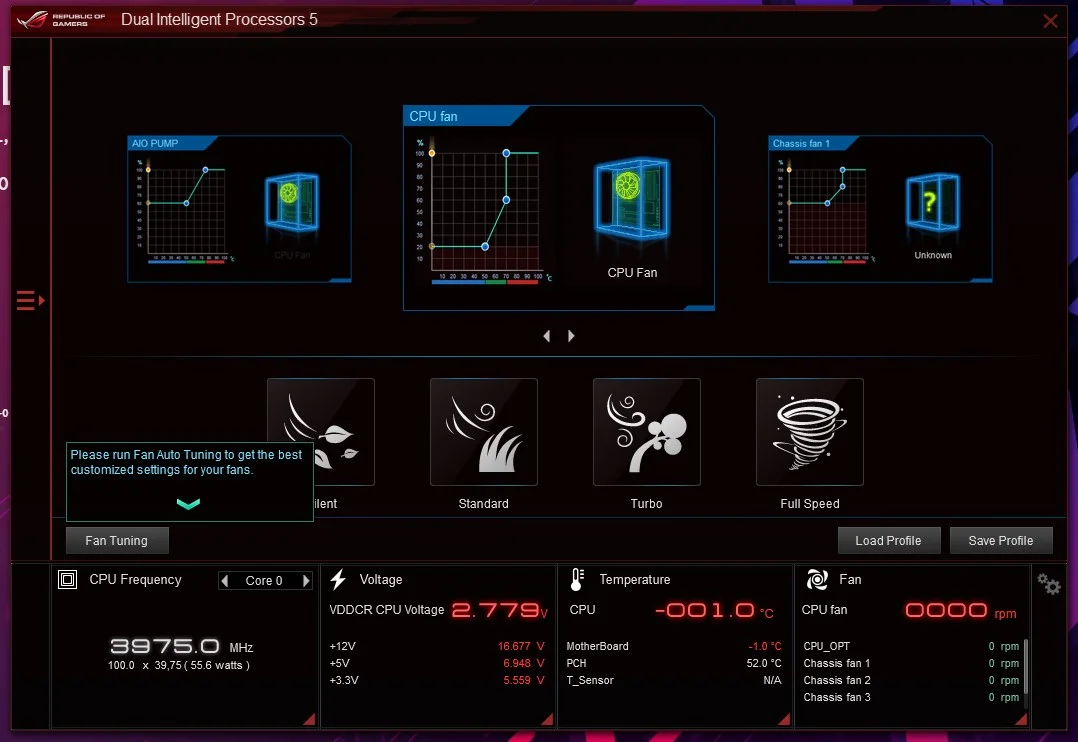The width and height of the screenshot is (1078, 742).
Task: Switch to next core with right arrow
Action: 306,580
